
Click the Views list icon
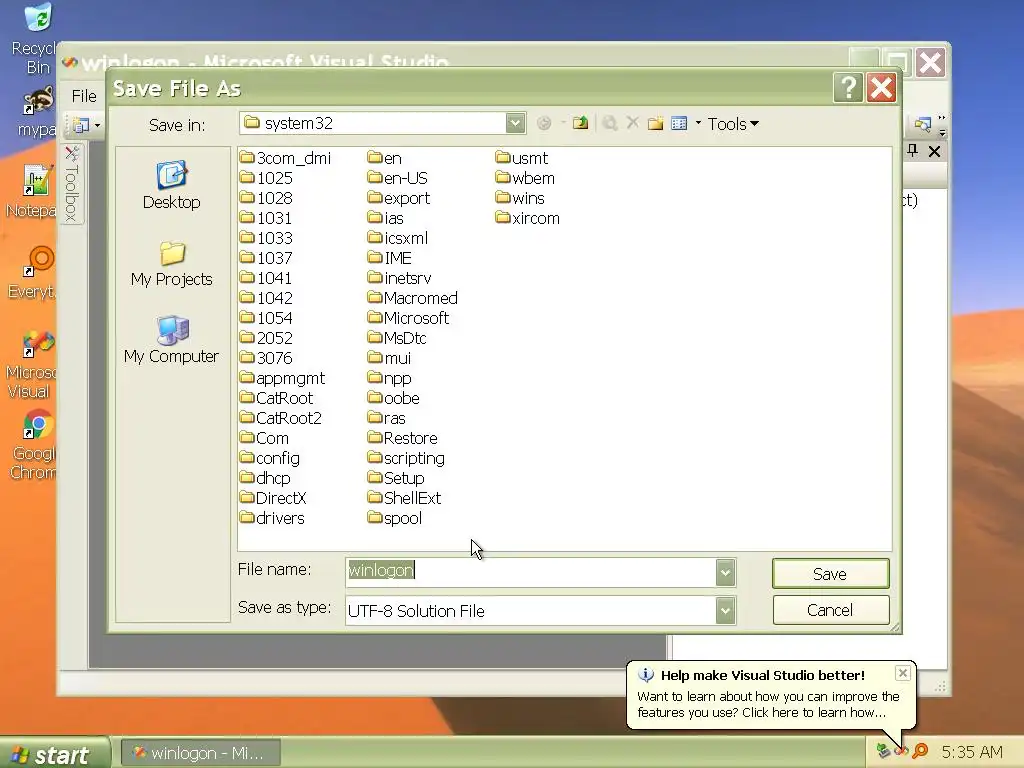(679, 123)
